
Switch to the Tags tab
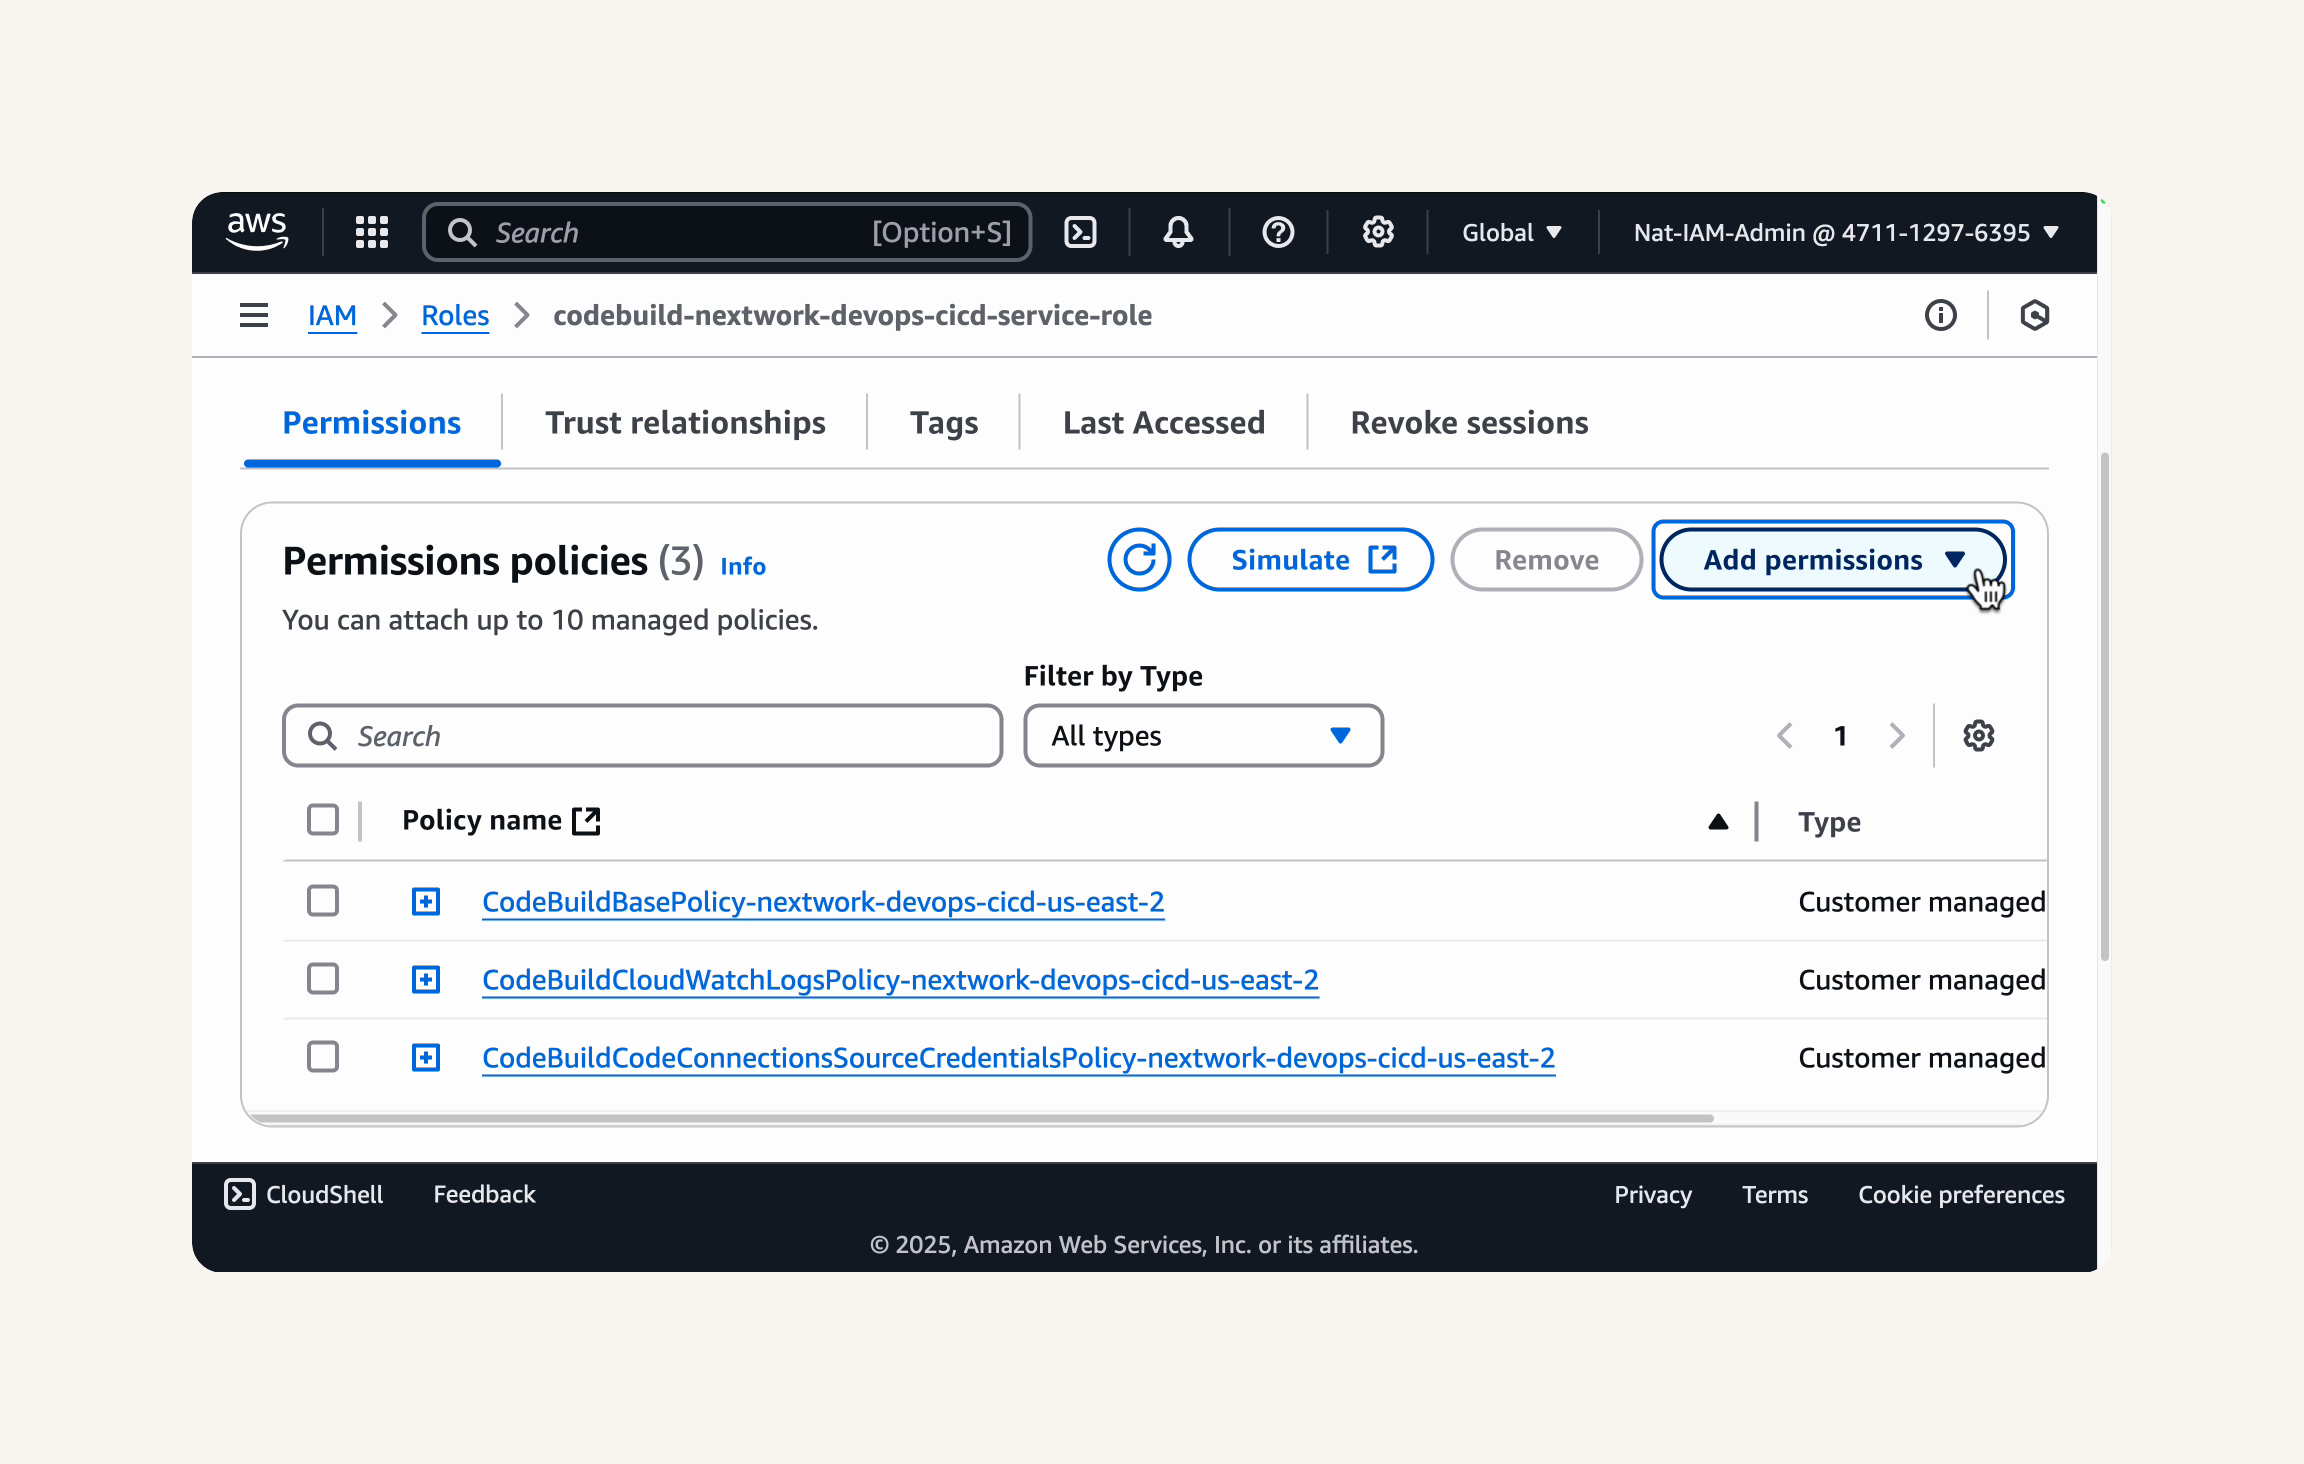click(x=944, y=423)
